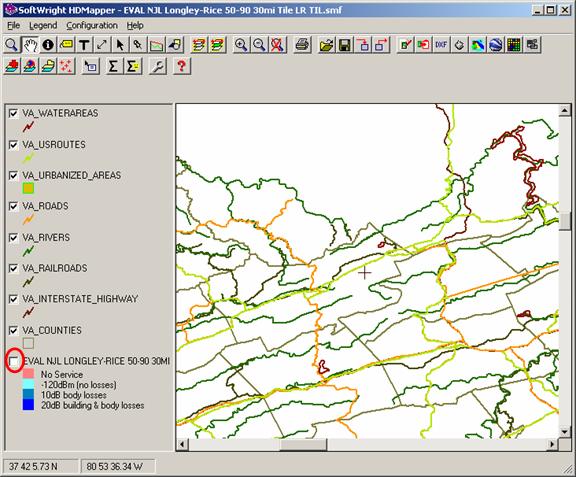Click the rainbow color map icon

[x=477, y=45]
